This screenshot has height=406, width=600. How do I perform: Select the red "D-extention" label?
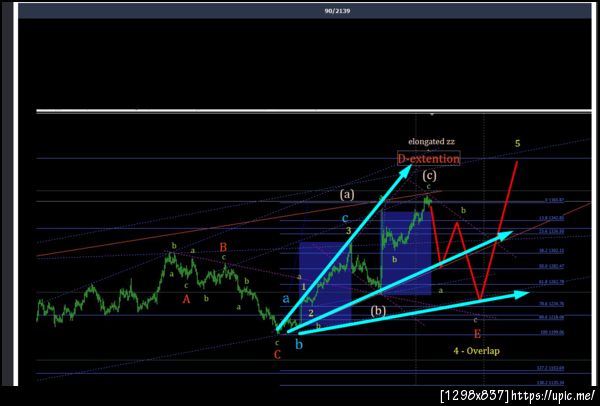coord(429,158)
